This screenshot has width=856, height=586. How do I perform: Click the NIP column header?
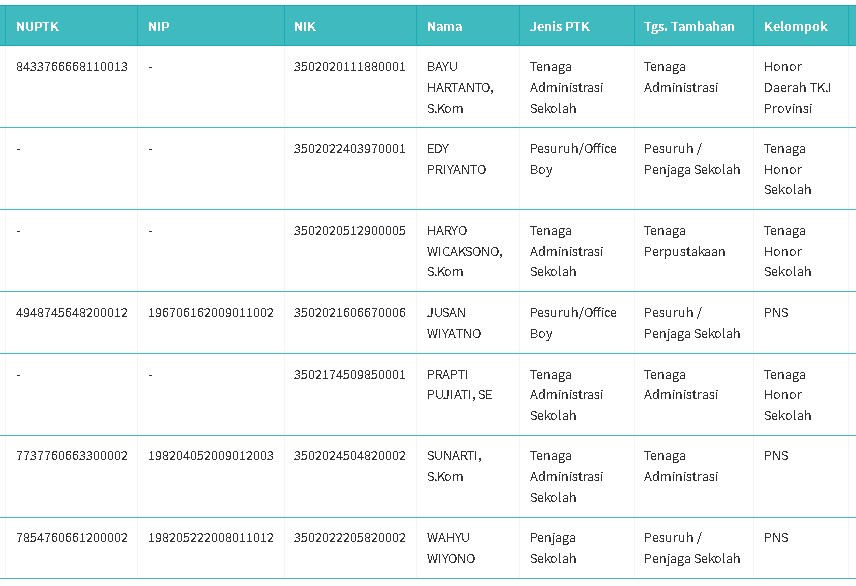click(x=158, y=26)
